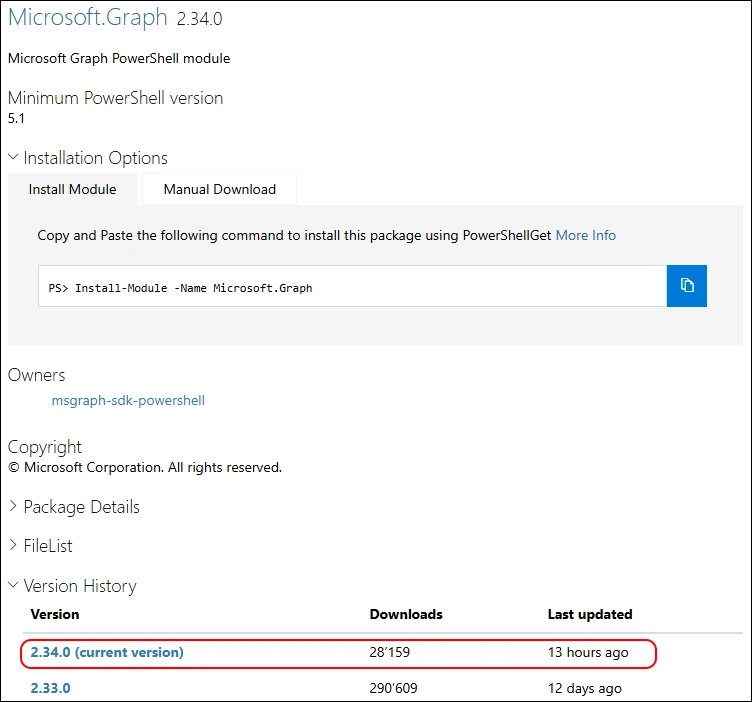Open version 2.33.0 from history

(50, 688)
